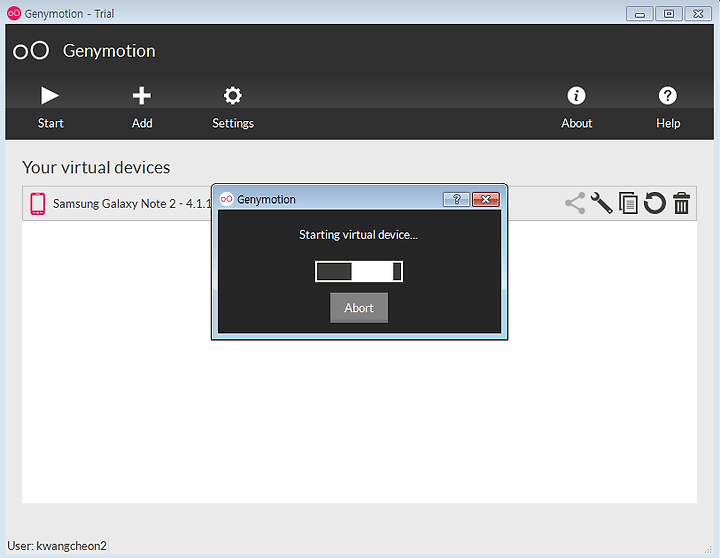Click the Settings label in toolbar

coord(233,123)
